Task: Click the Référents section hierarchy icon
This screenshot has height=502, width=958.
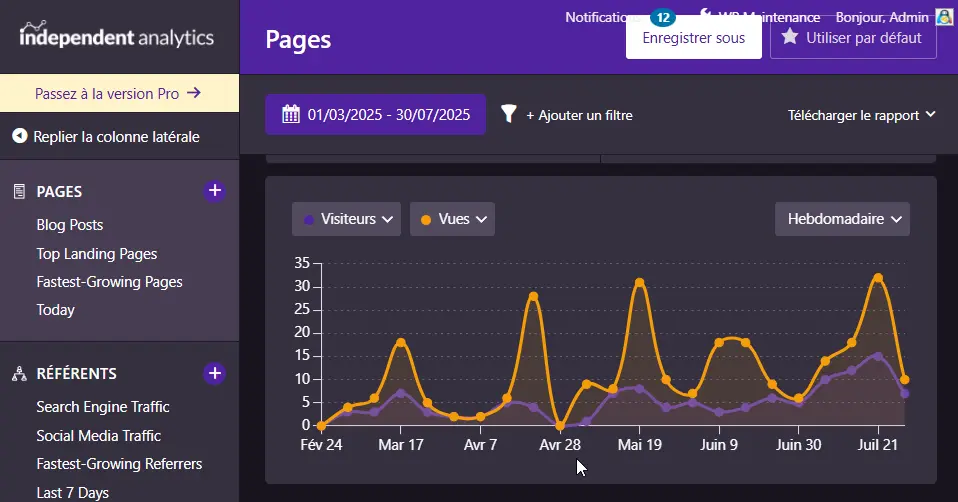Action: coord(20,373)
